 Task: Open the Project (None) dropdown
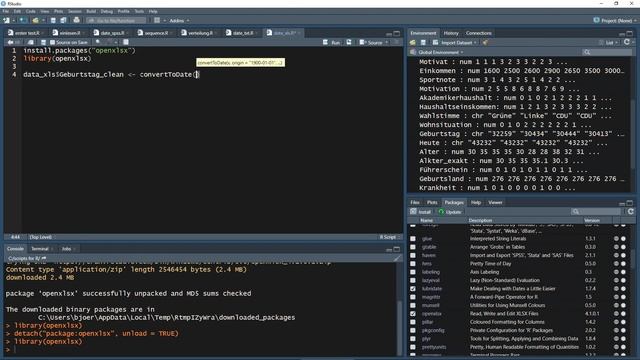tap(615, 20)
